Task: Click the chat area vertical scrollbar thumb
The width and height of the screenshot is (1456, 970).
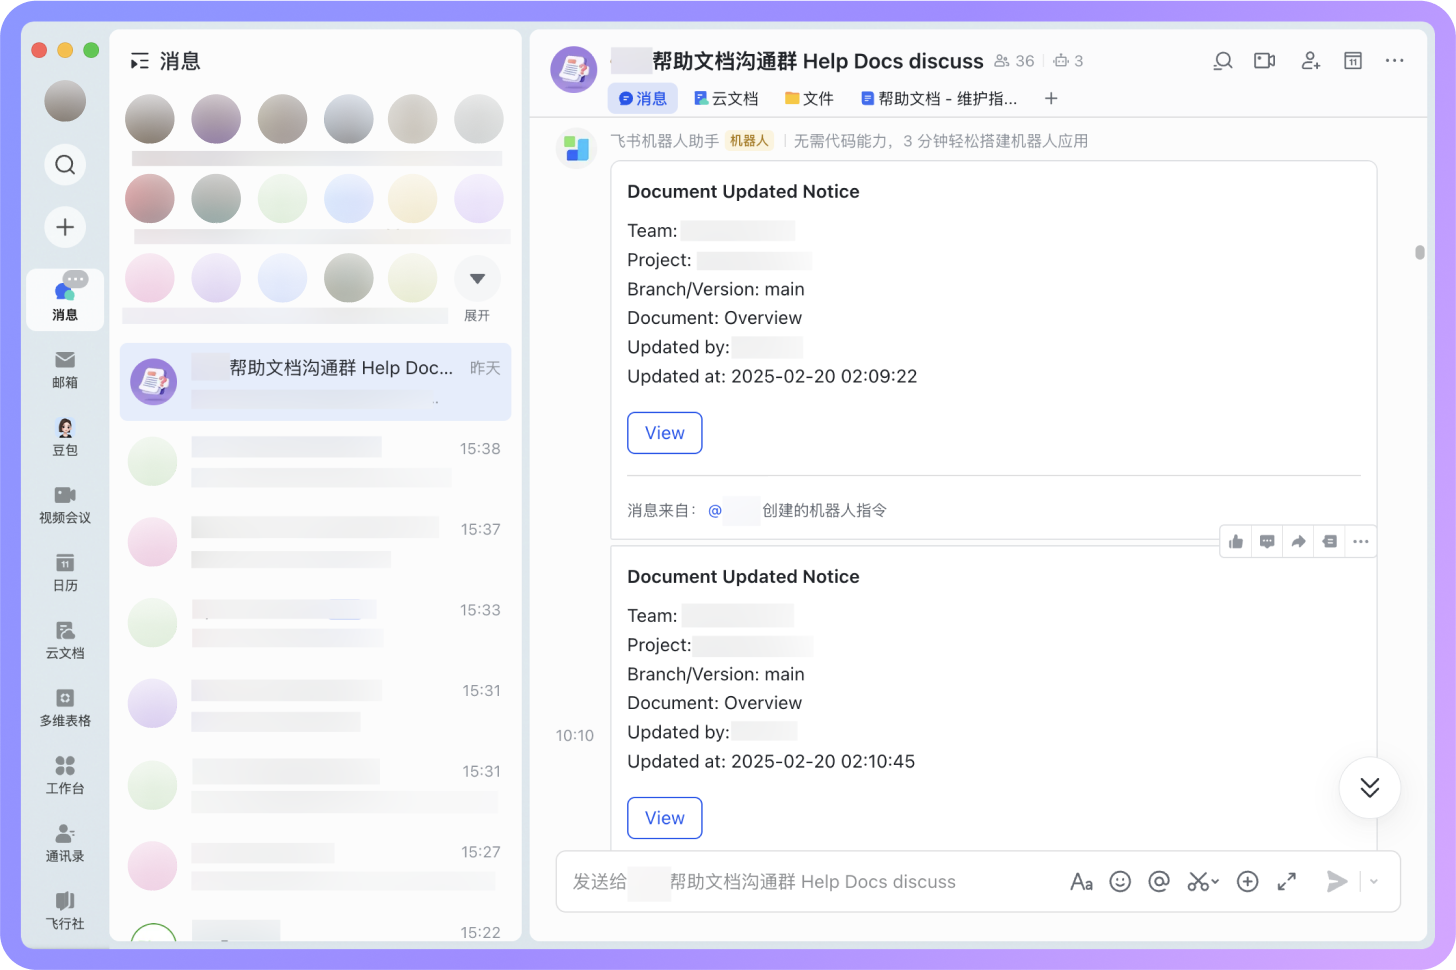Action: pos(1420,252)
